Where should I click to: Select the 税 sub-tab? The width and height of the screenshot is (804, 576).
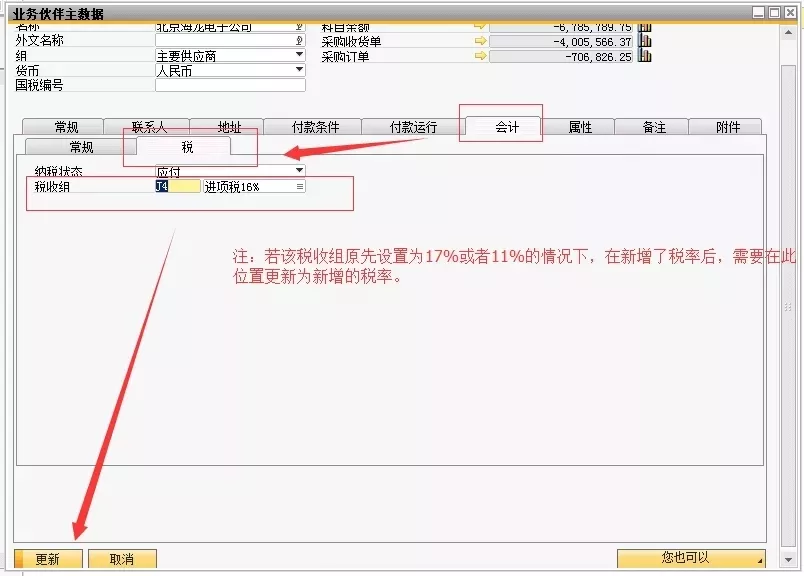(x=184, y=147)
